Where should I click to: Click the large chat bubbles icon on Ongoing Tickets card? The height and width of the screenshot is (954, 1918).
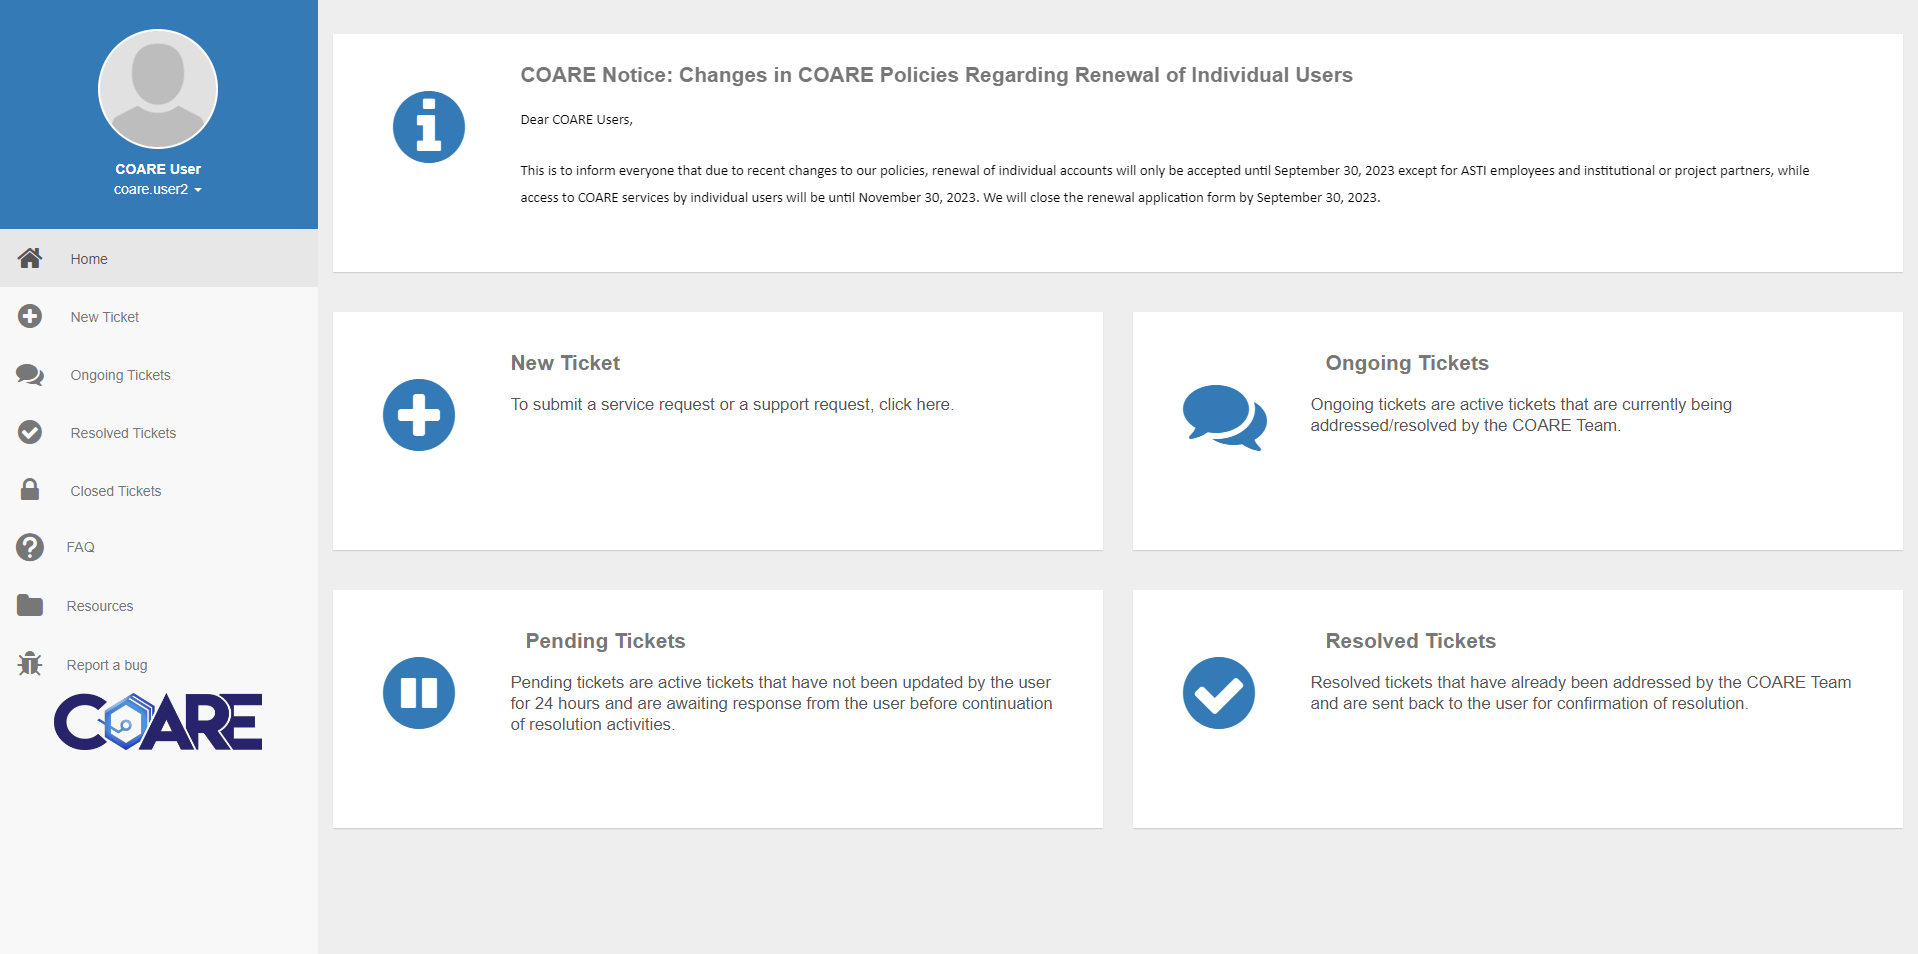pos(1225,417)
